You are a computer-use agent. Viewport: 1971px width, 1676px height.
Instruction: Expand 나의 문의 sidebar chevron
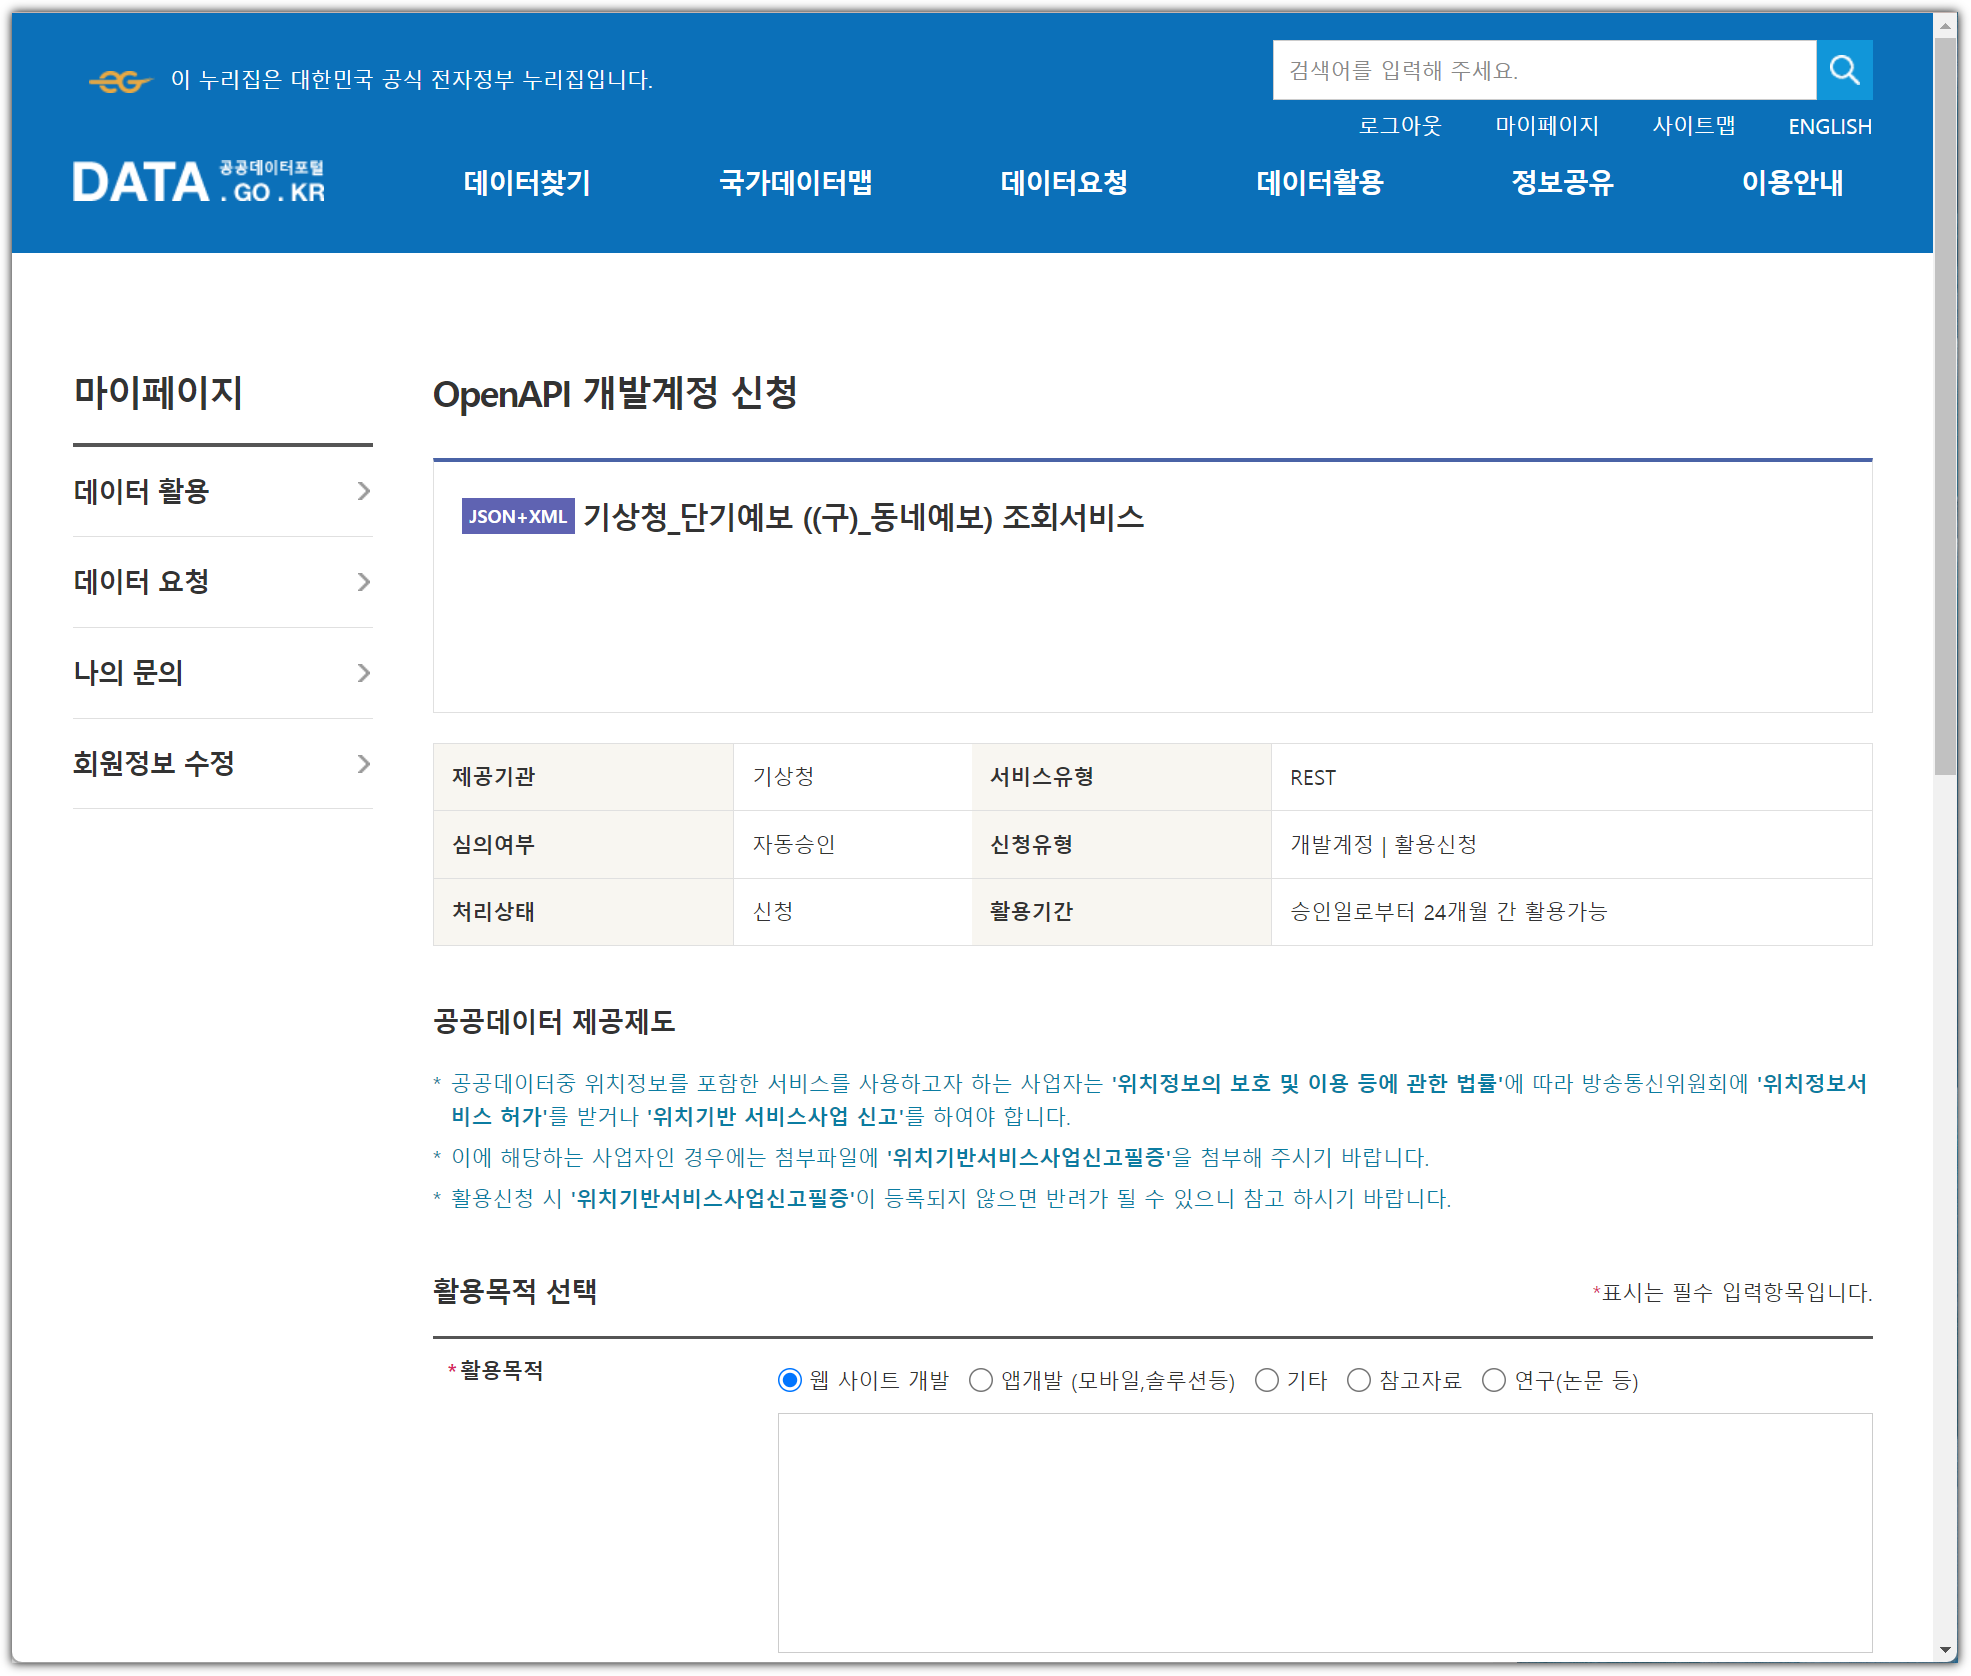tap(363, 673)
